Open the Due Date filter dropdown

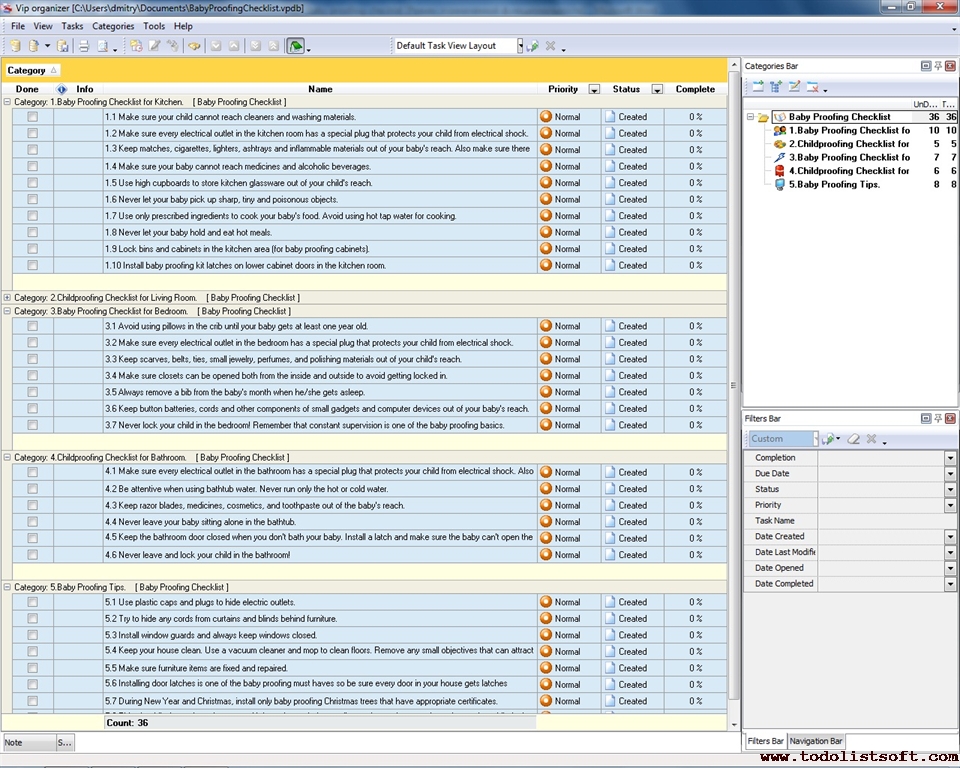950,473
